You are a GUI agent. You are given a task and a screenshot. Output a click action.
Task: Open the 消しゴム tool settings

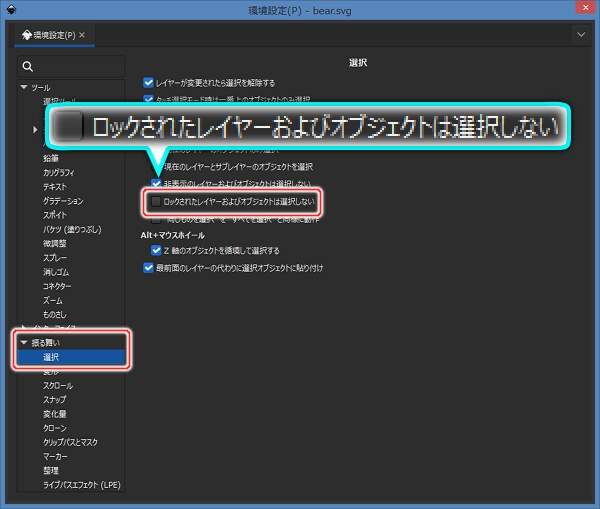pyautogui.click(x=56, y=272)
